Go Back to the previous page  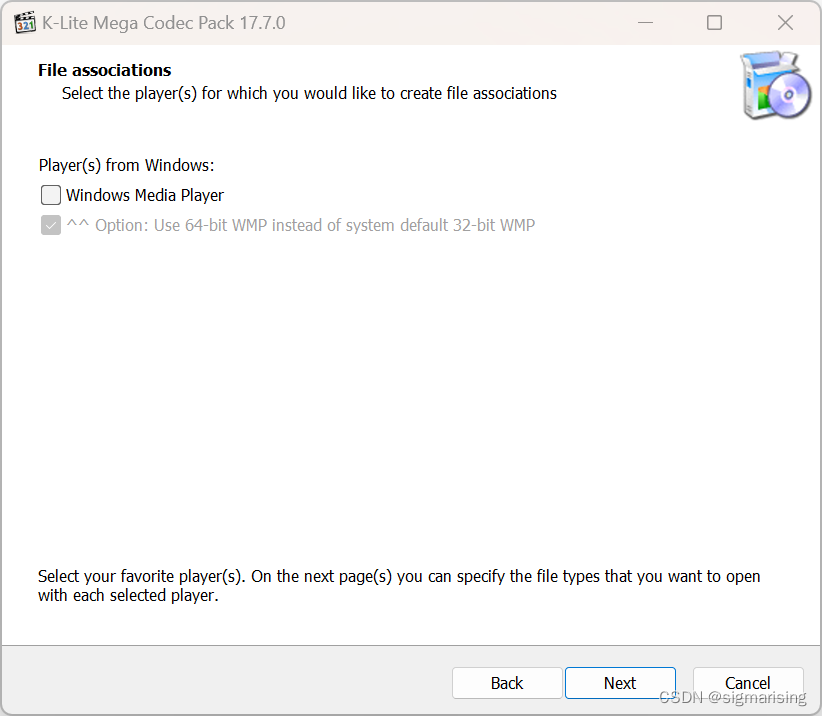click(507, 683)
